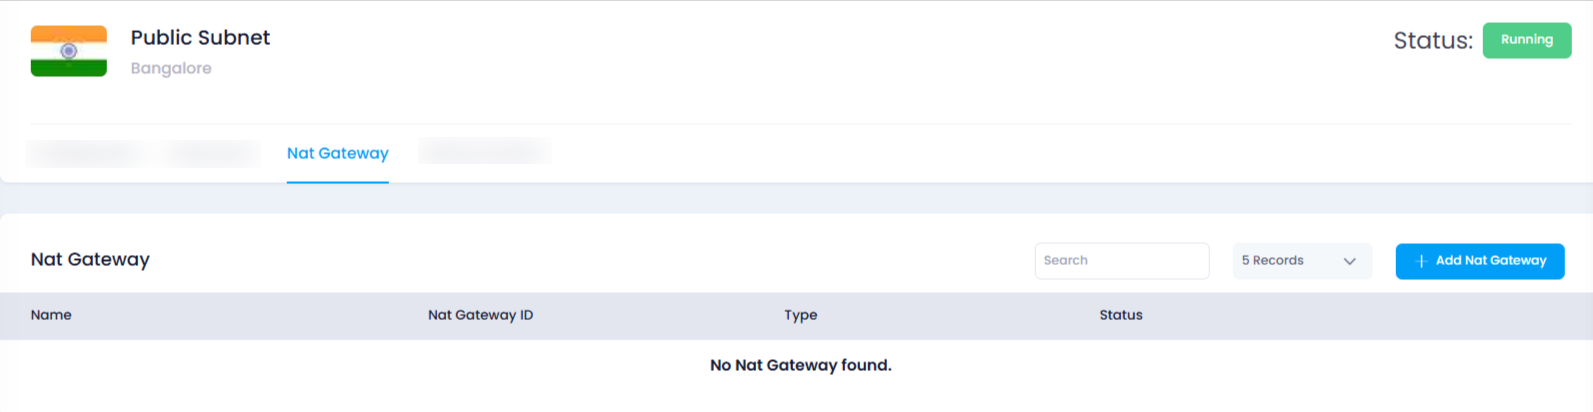Click the Status: label near Running
1593x412 pixels.
click(1433, 41)
